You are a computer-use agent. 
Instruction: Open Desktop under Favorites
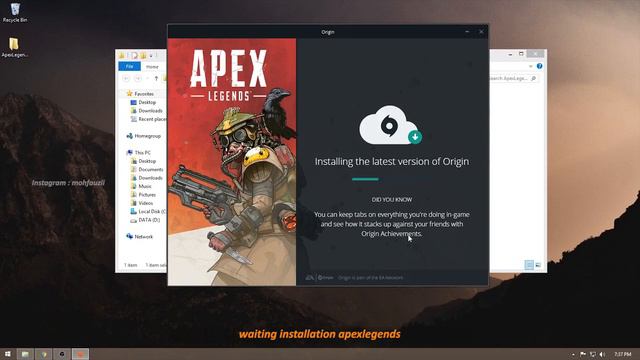tap(143, 102)
